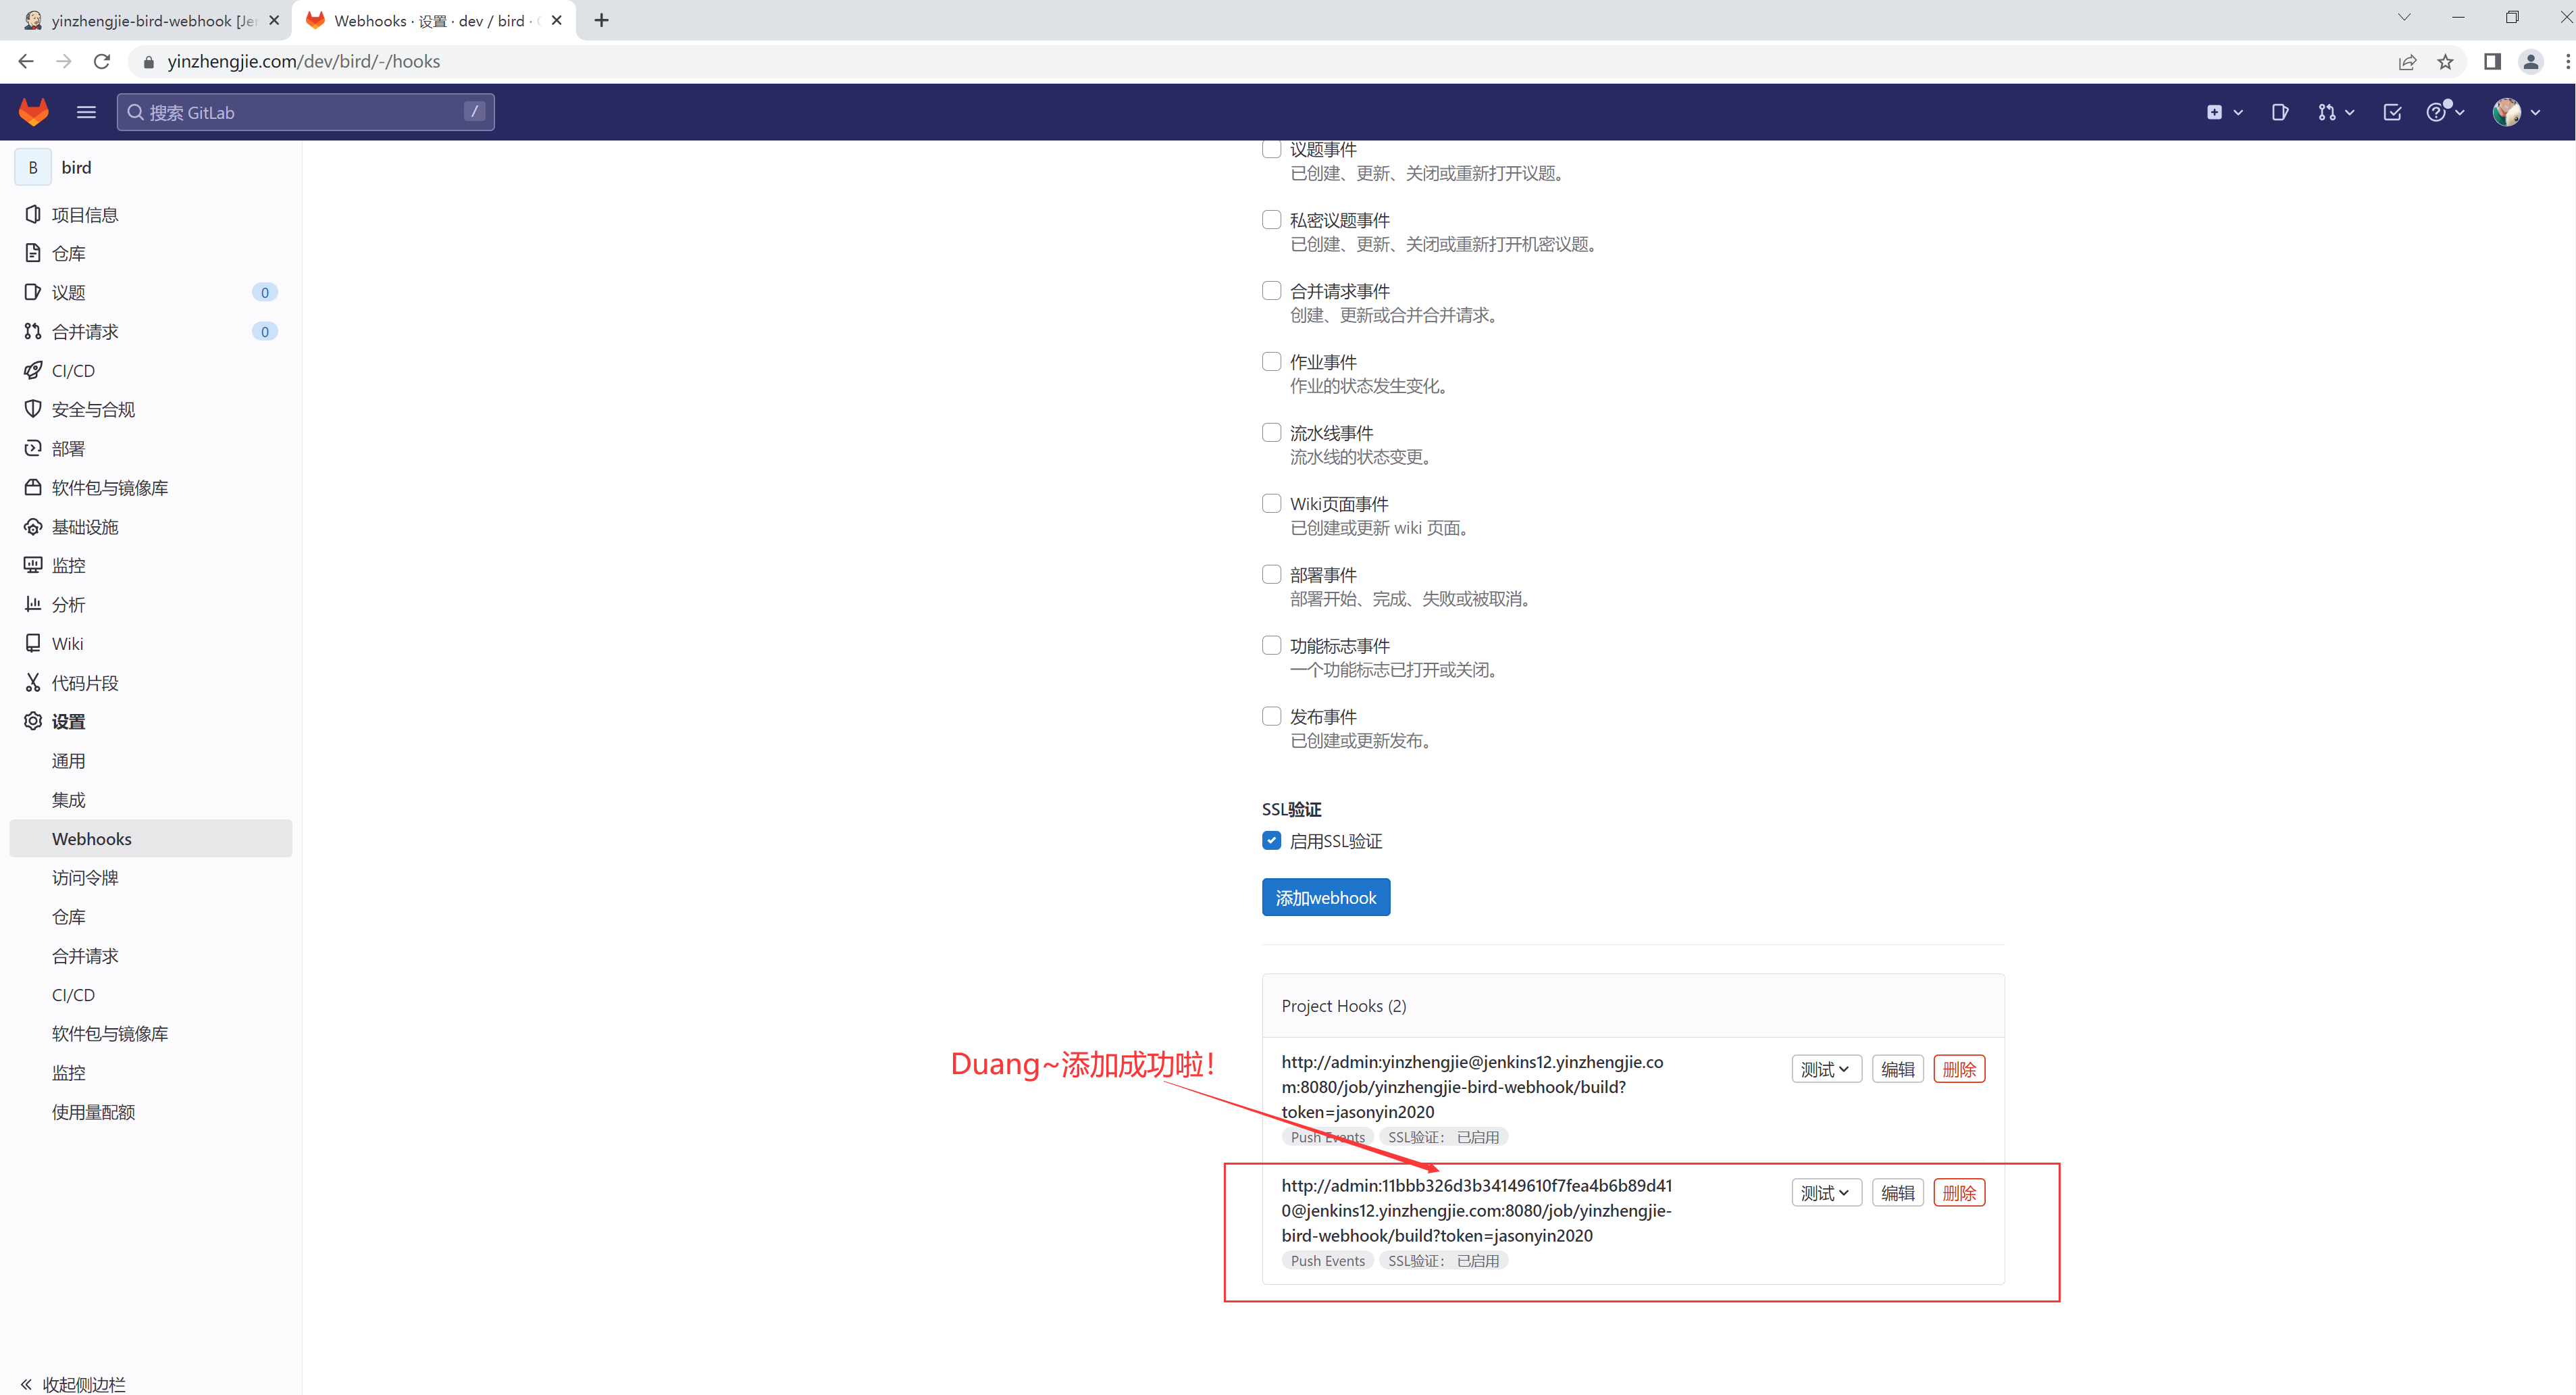Click the Add webhook button
The image size is (2576, 1395).
pyautogui.click(x=1325, y=898)
